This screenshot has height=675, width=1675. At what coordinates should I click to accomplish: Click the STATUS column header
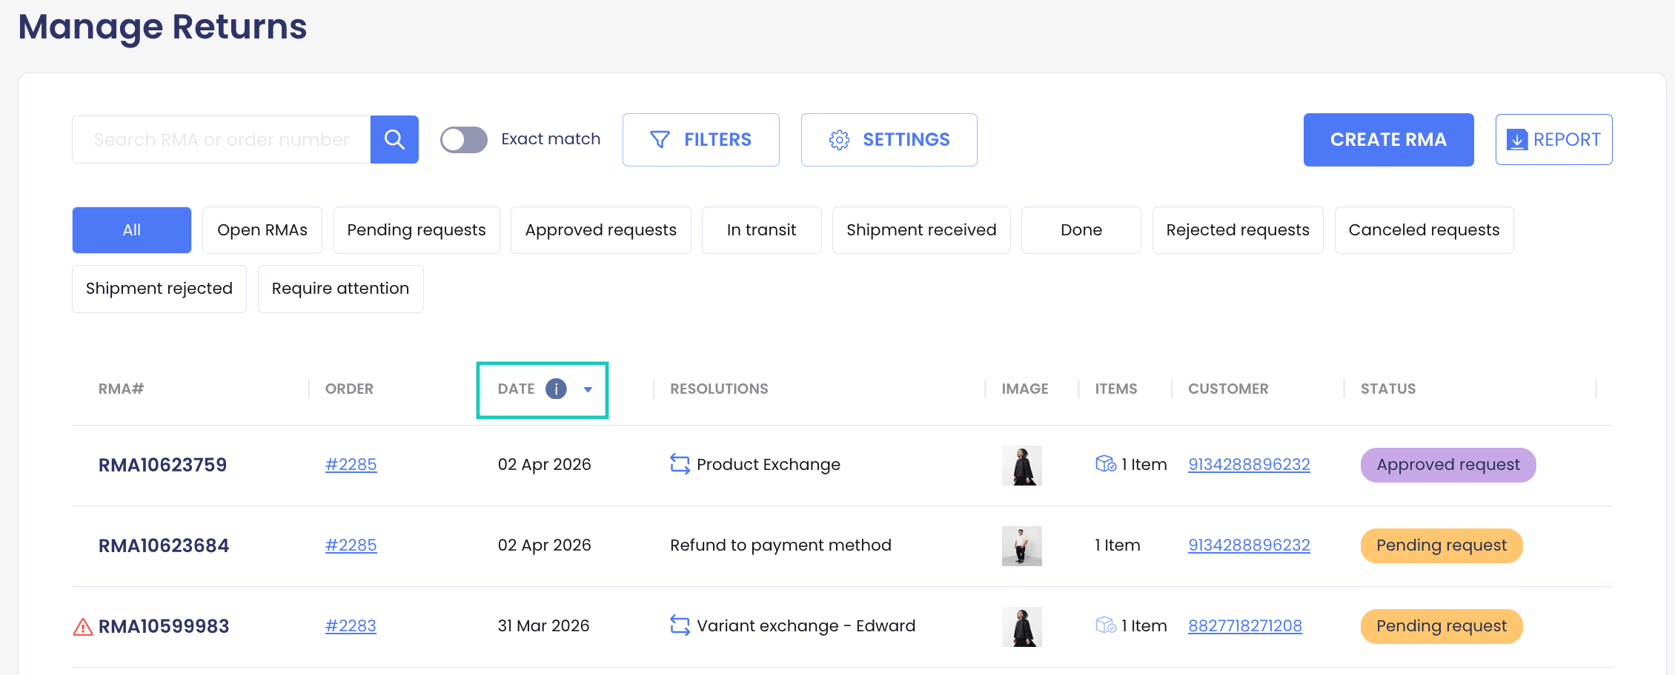point(1388,389)
